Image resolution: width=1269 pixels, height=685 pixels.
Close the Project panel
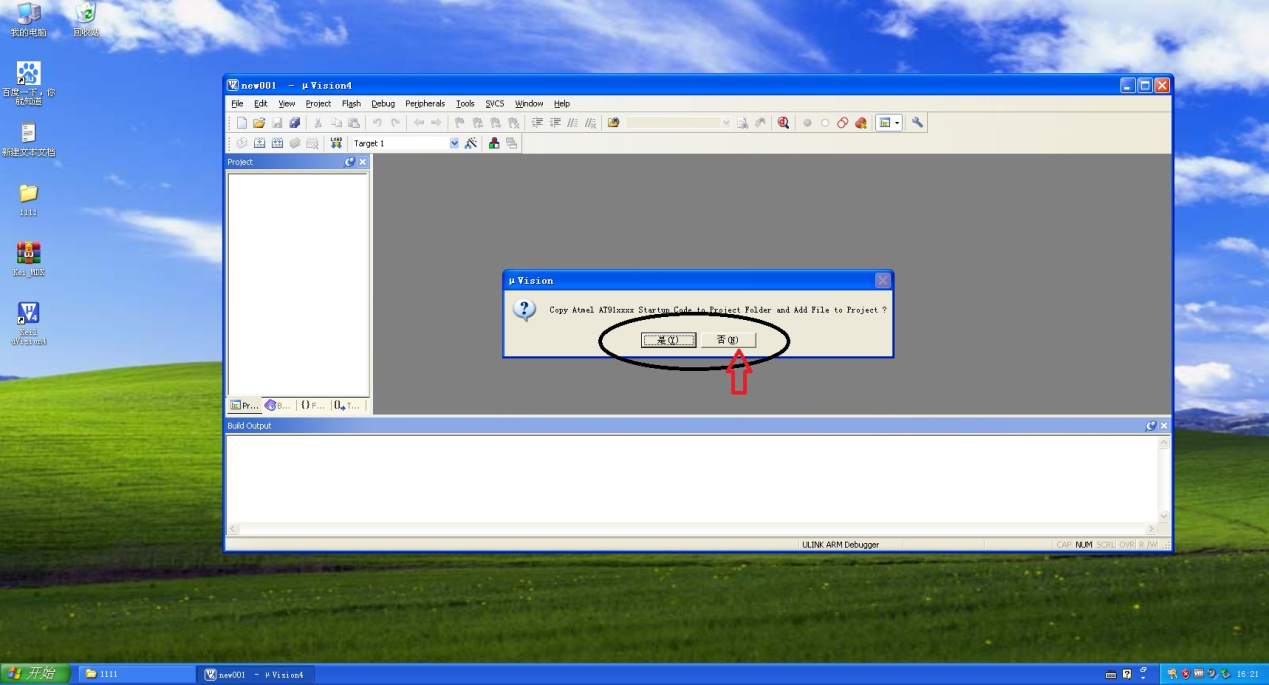point(363,162)
